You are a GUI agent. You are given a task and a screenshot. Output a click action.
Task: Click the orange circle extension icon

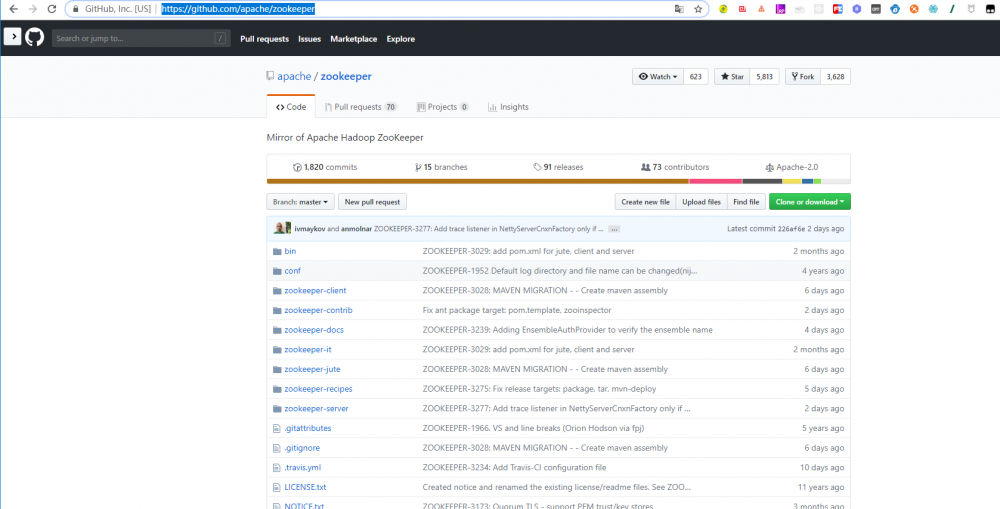914,10
